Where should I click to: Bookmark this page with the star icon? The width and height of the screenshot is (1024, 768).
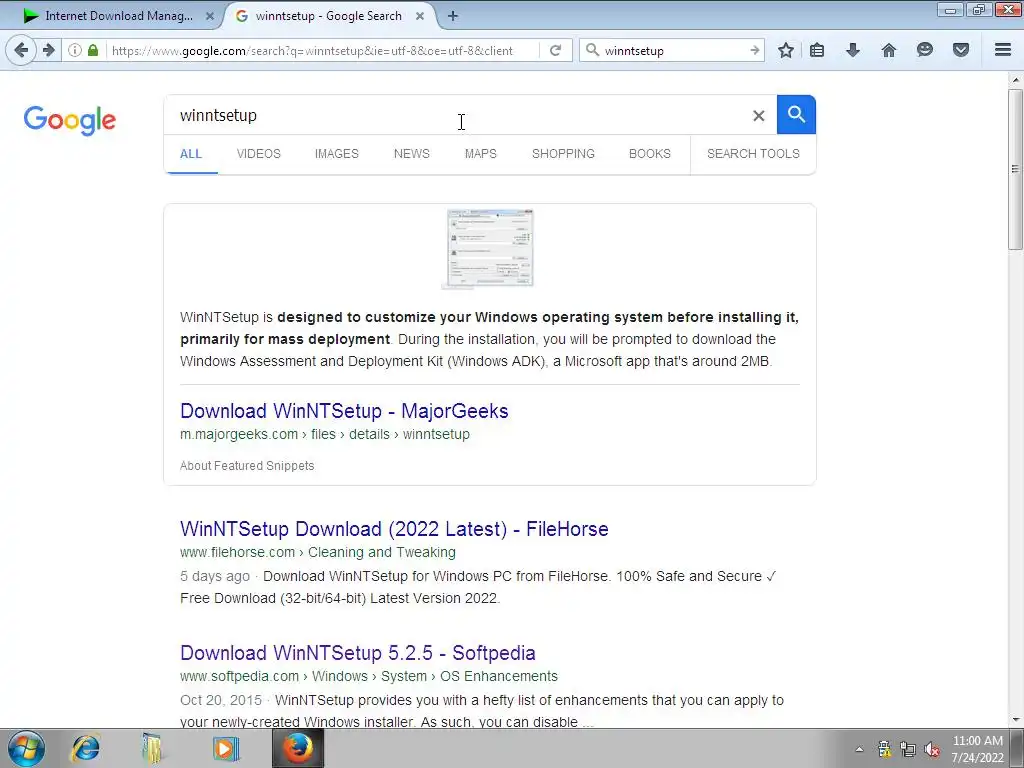coord(786,50)
